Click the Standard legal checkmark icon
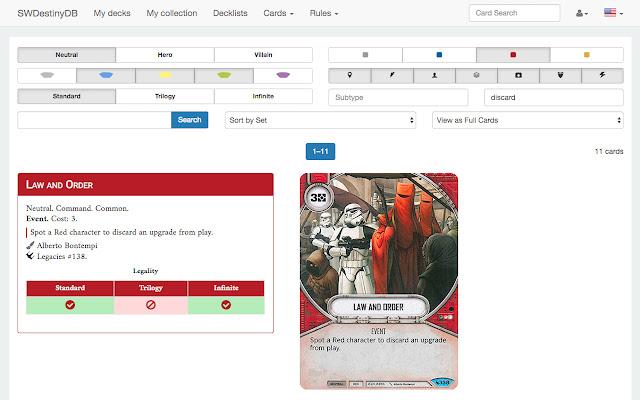640x400 pixels. (70, 305)
